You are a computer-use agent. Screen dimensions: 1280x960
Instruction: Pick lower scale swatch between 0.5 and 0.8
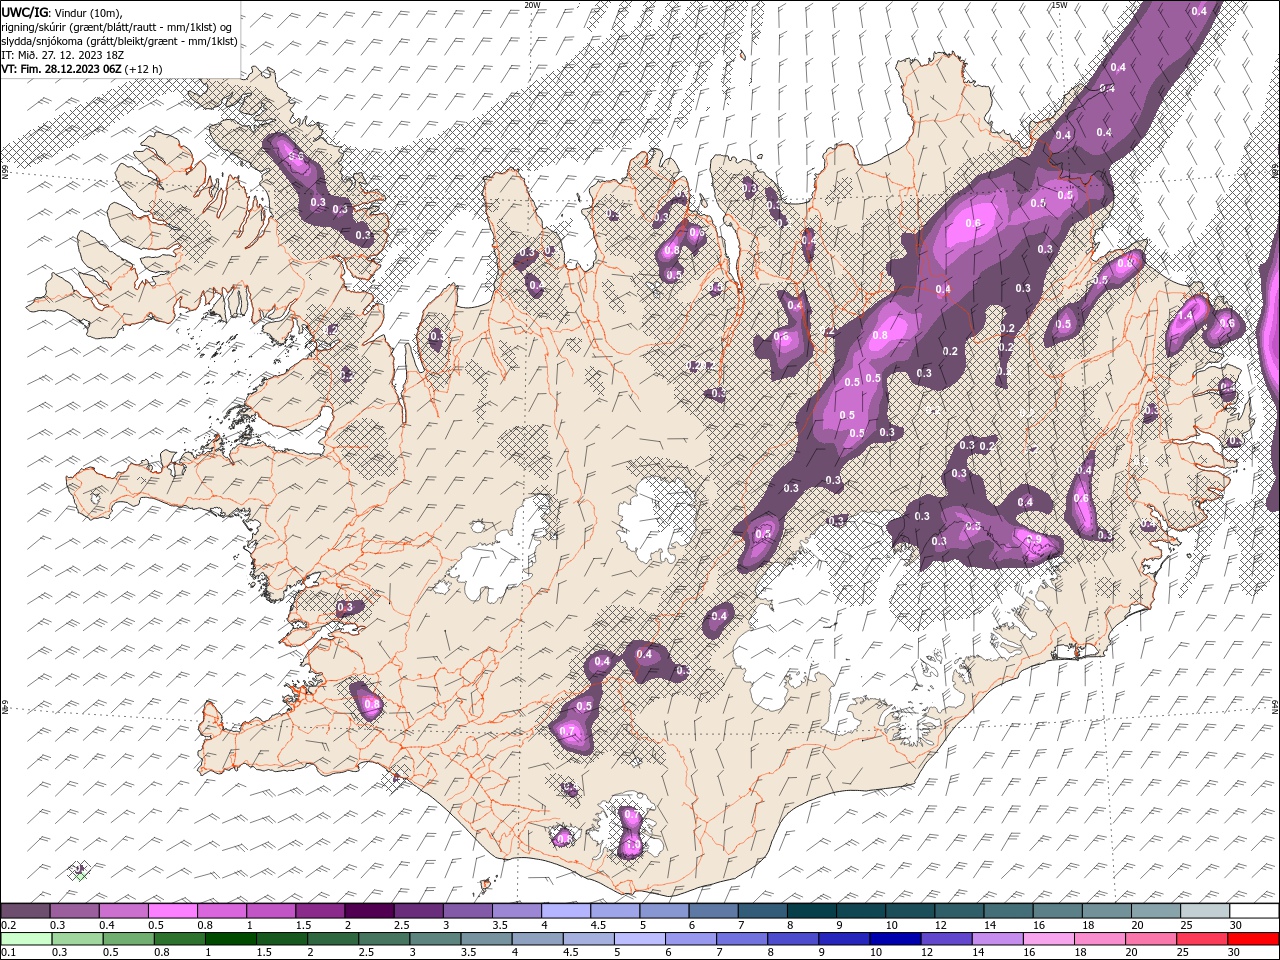coord(128,938)
